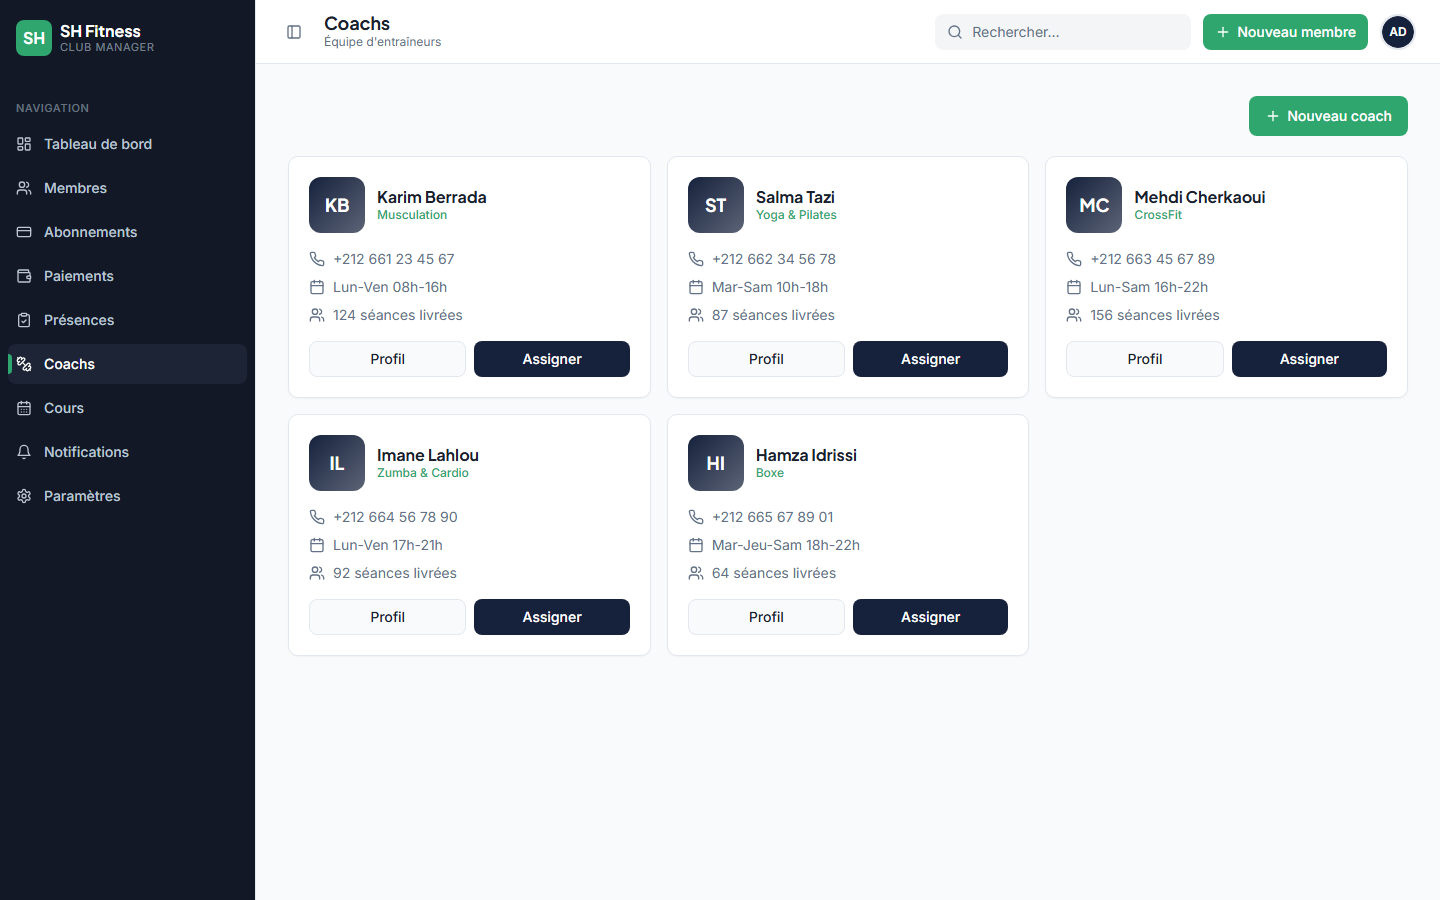Assigner Salma Tazi
Viewport: 1440px width, 900px height.
point(930,359)
